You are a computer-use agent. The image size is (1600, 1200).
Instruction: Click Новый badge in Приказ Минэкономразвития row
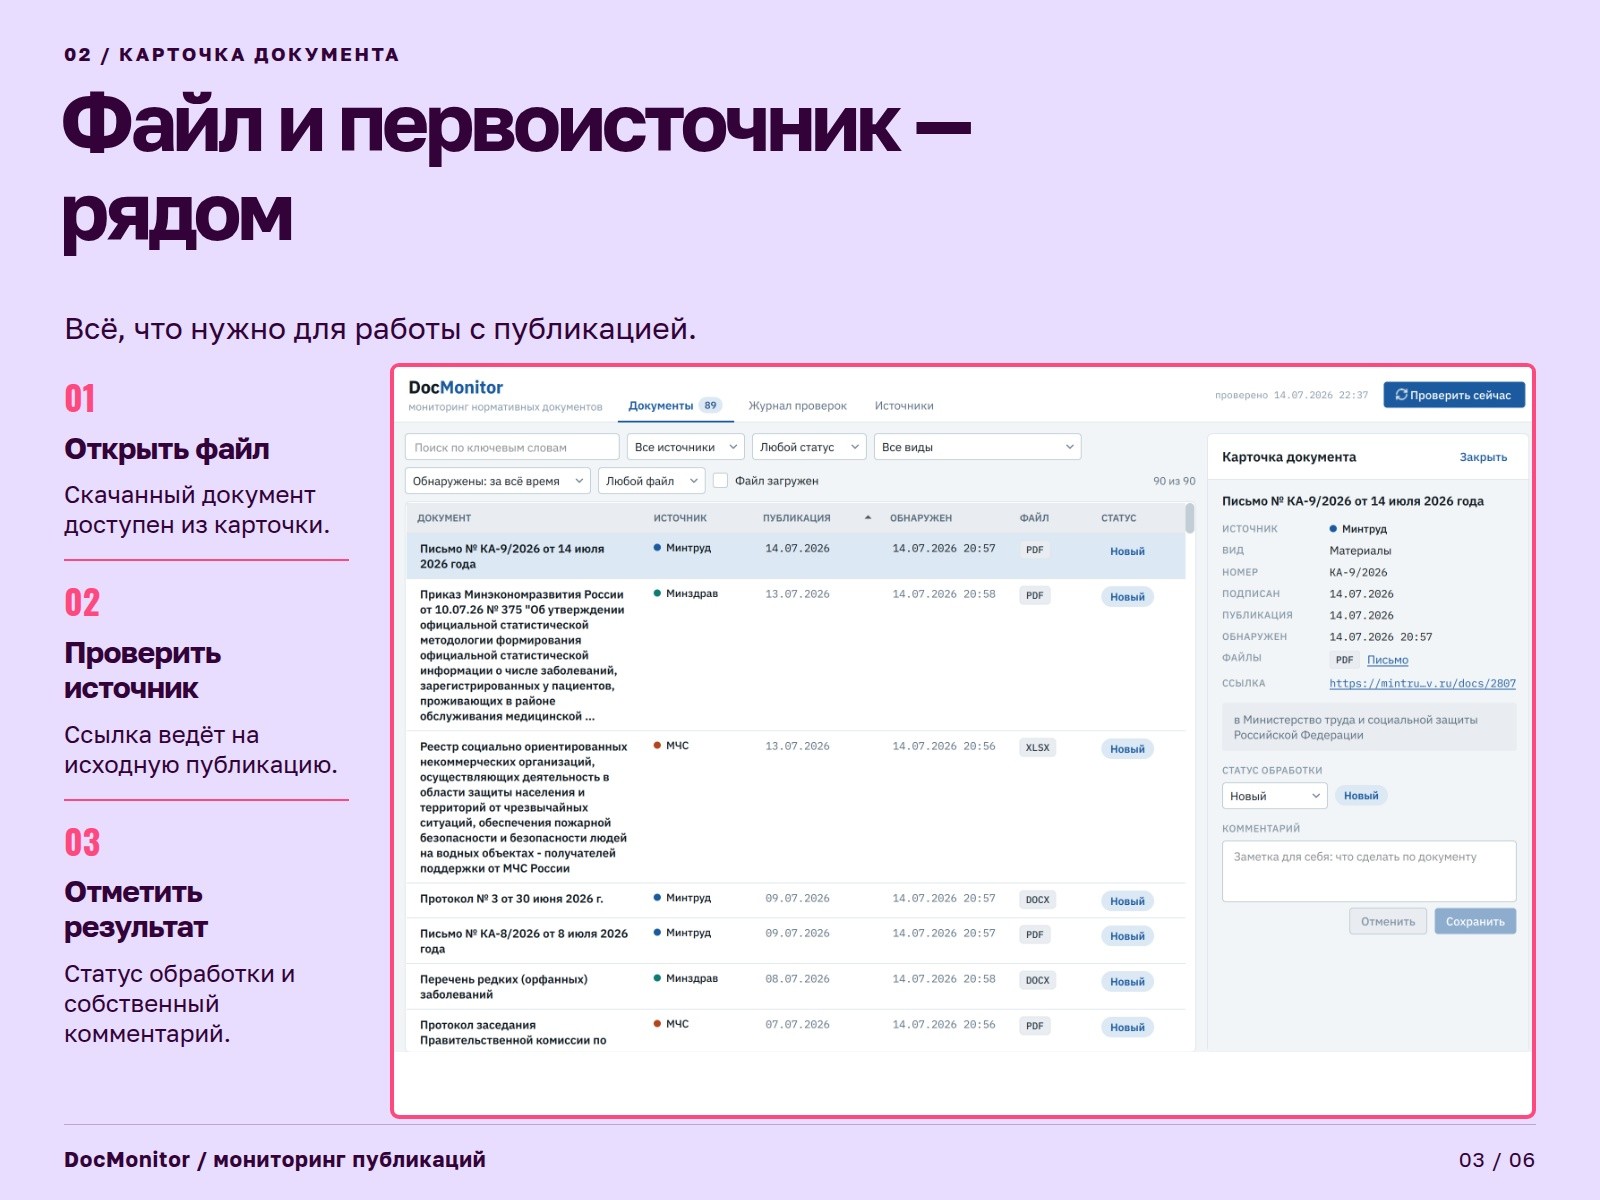(x=1127, y=597)
